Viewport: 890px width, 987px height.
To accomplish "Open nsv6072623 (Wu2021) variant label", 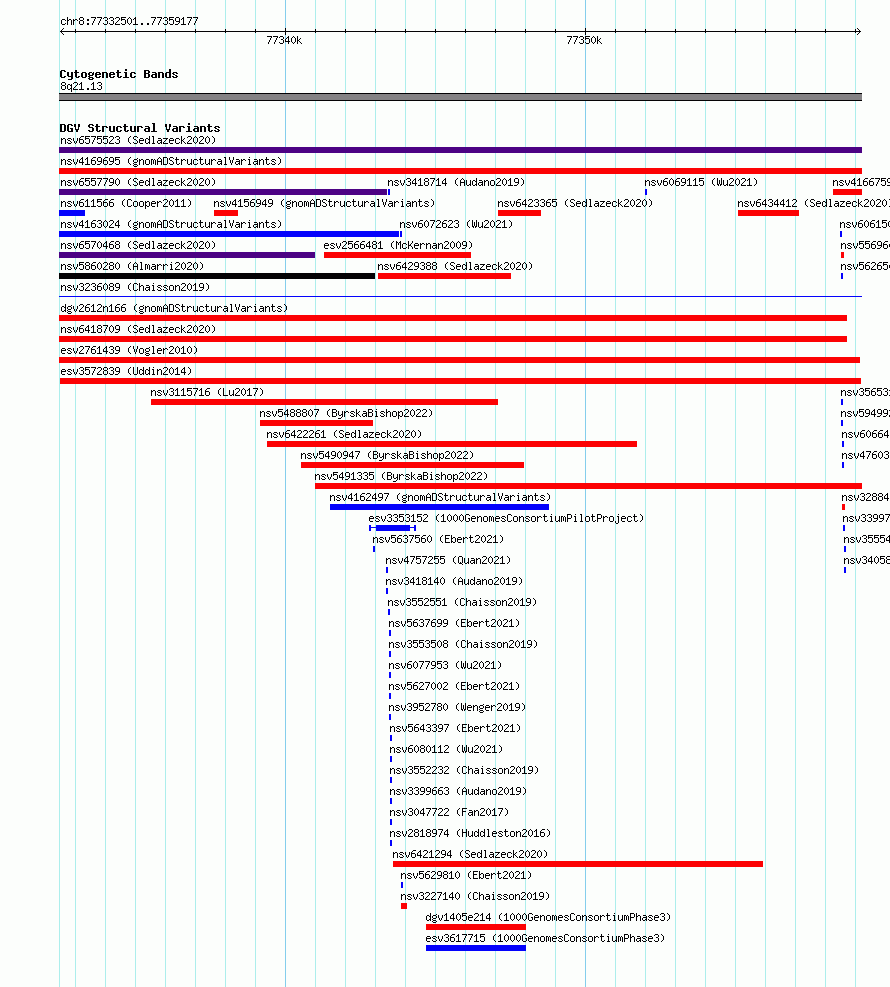I will [456, 224].
